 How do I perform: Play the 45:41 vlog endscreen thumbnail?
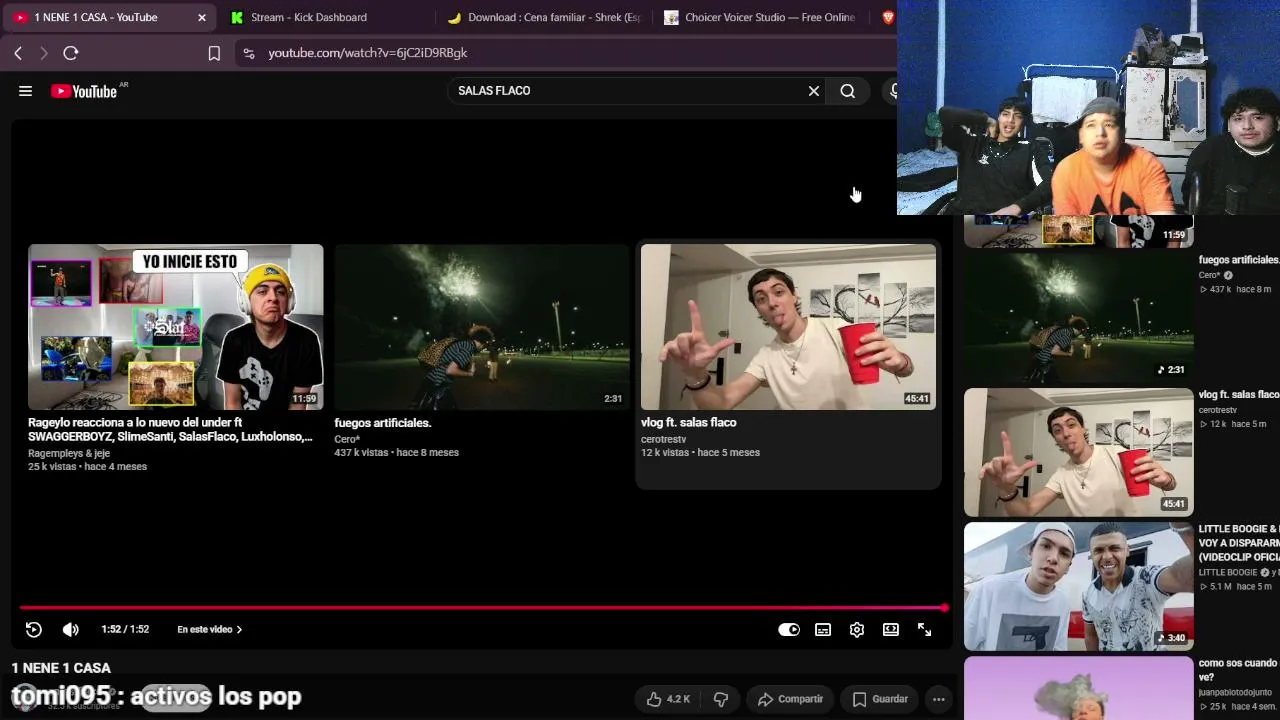[789, 327]
